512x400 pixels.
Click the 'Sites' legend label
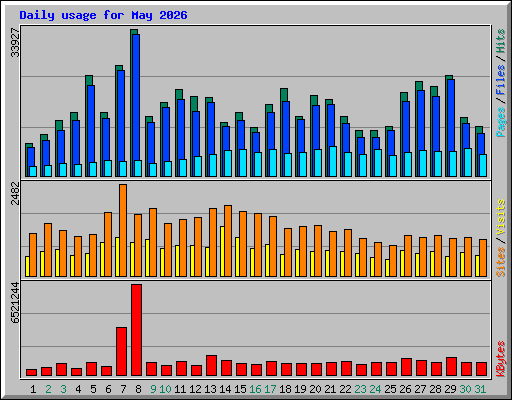click(501, 262)
